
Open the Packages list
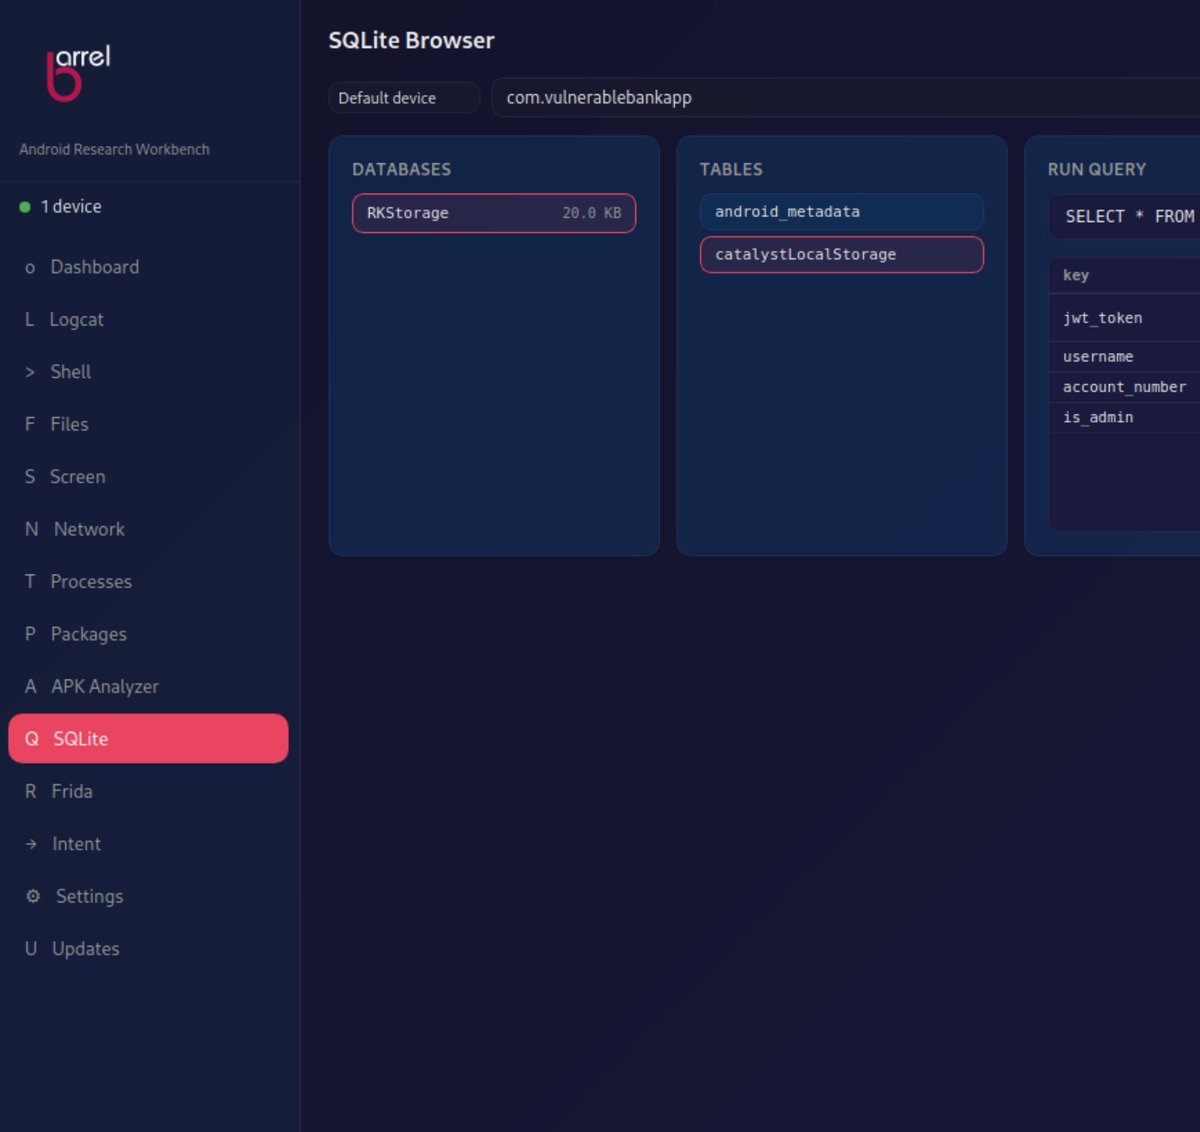(x=148, y=634)
